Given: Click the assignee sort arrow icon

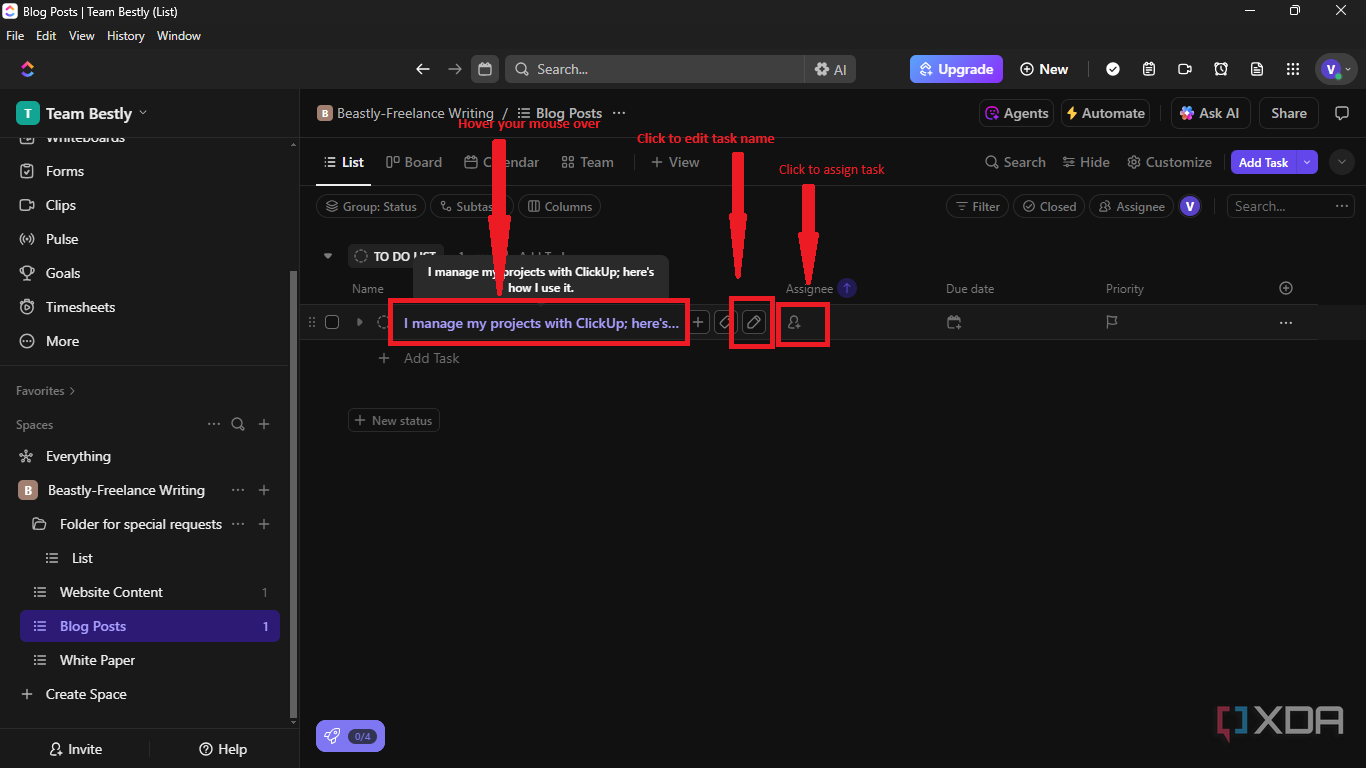Looking at the screenshot, I should [x=847, y=288].
